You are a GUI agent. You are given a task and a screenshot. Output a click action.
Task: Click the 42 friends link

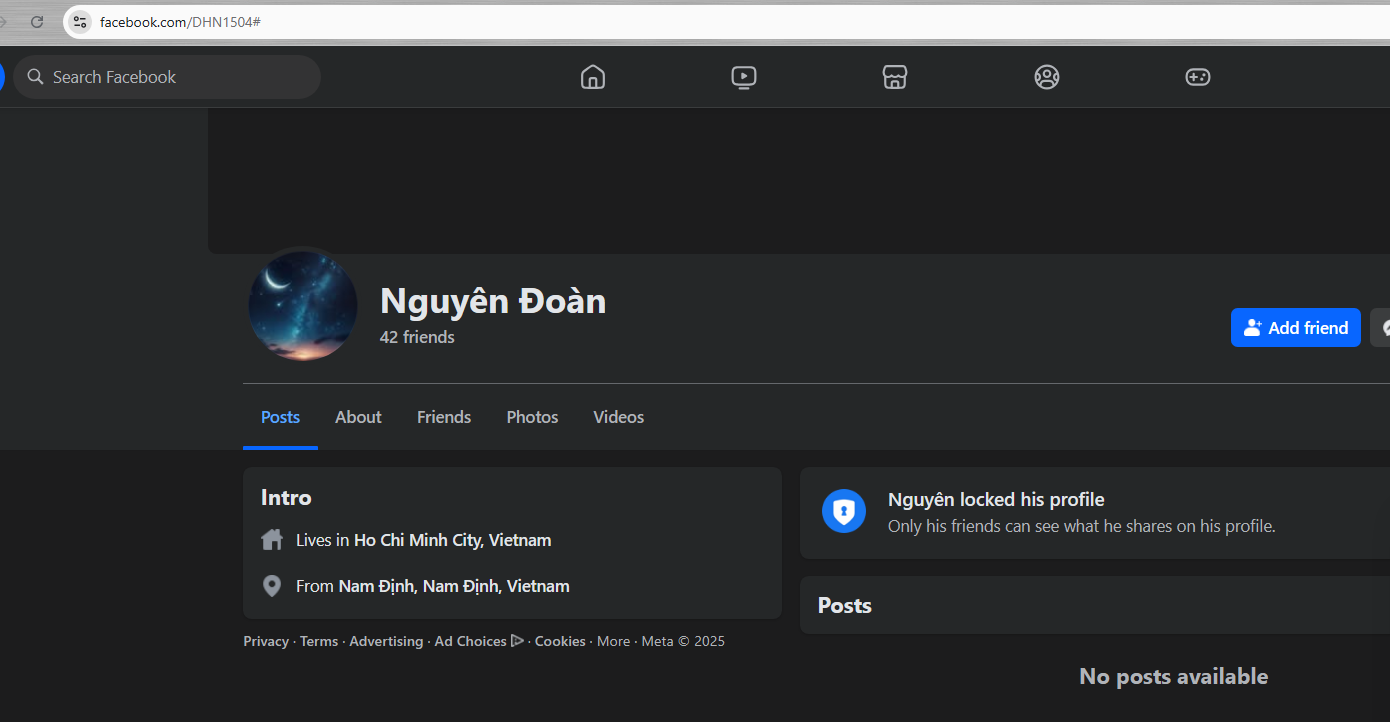(417, 337)
